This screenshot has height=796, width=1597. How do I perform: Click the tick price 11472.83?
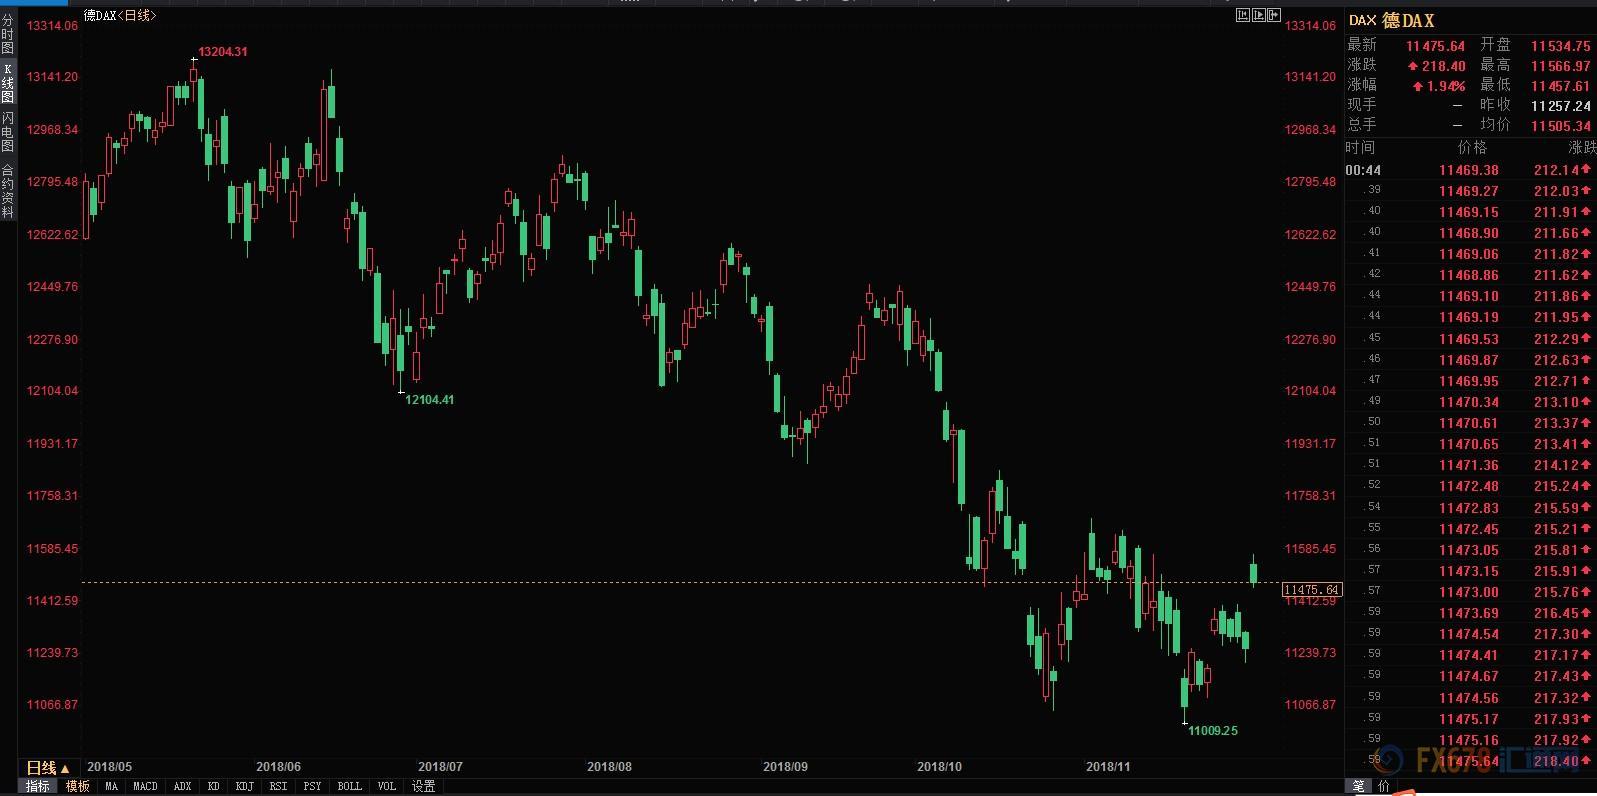click(1469, 508)
